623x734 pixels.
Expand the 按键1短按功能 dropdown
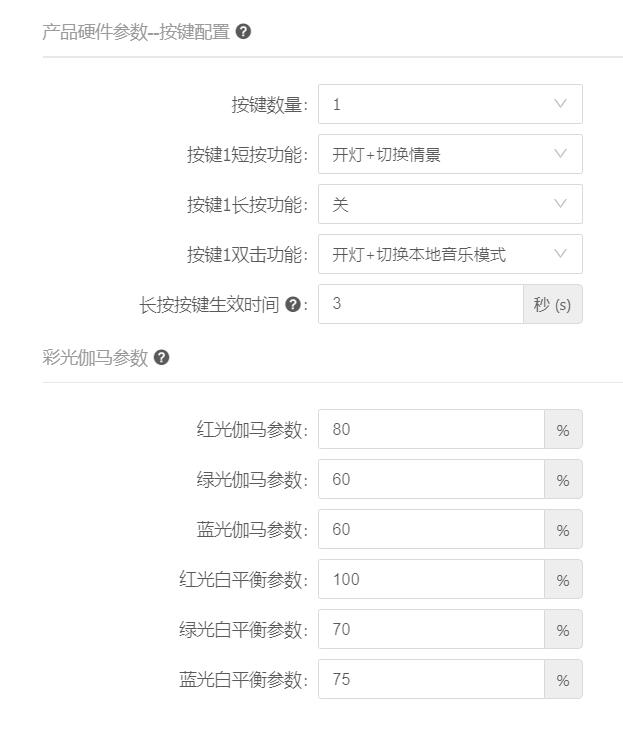coord(440,154)
